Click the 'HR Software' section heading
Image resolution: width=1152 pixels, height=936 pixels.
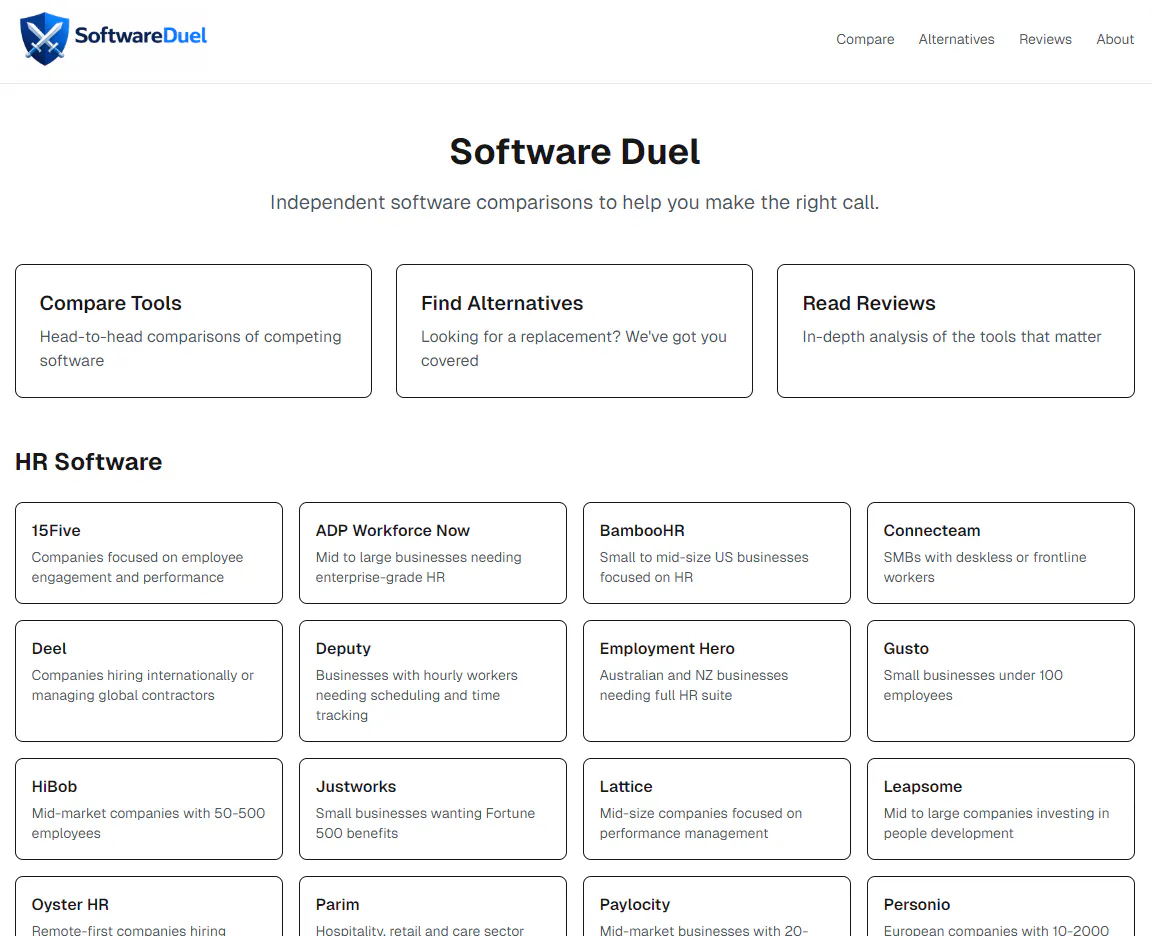click(89, 461)
